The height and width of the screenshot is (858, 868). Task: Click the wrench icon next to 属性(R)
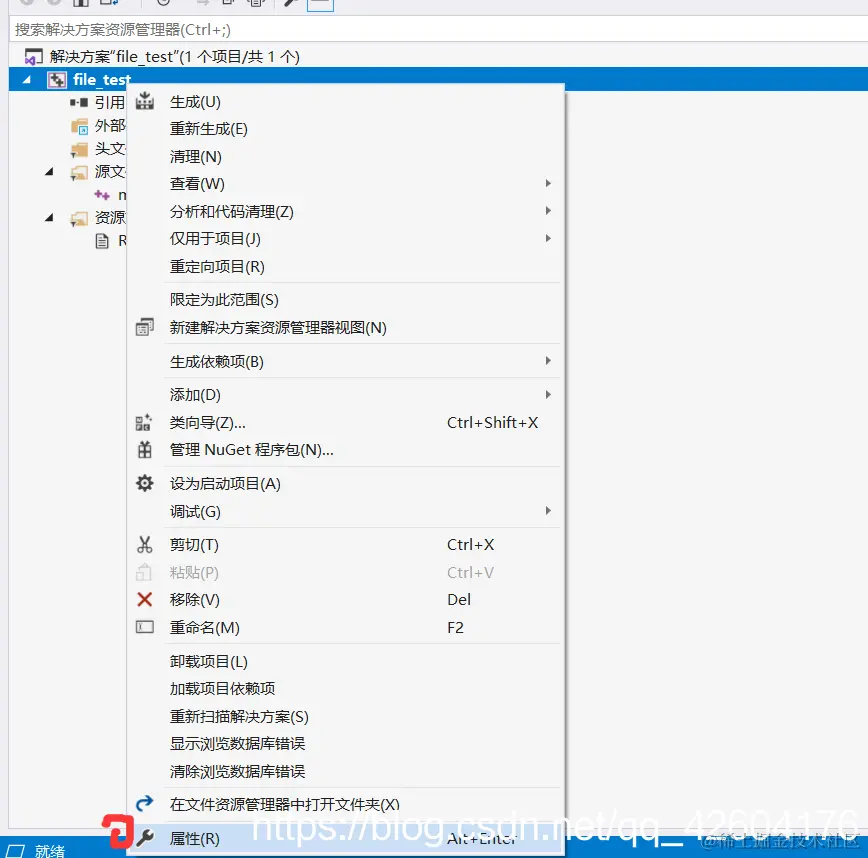(x=144, y=839)
